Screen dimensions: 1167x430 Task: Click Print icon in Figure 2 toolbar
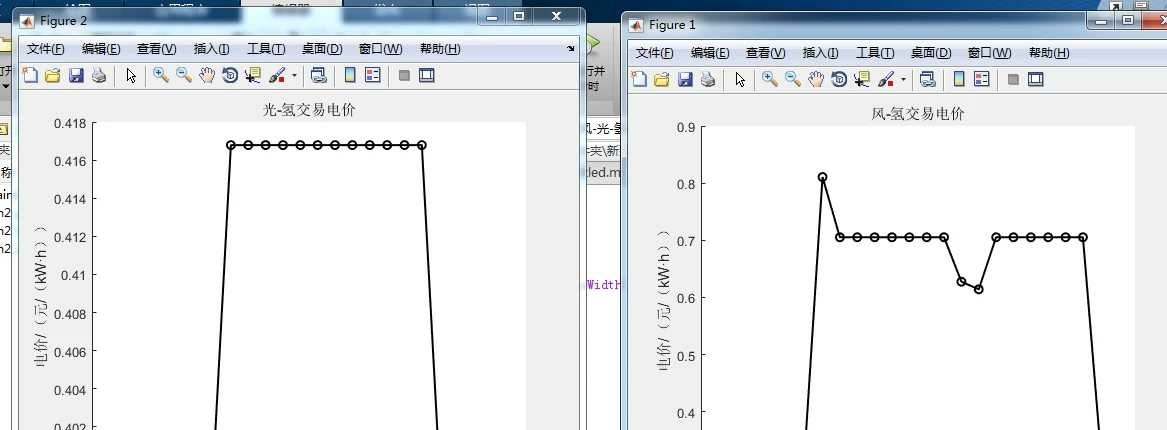[99, 75]
